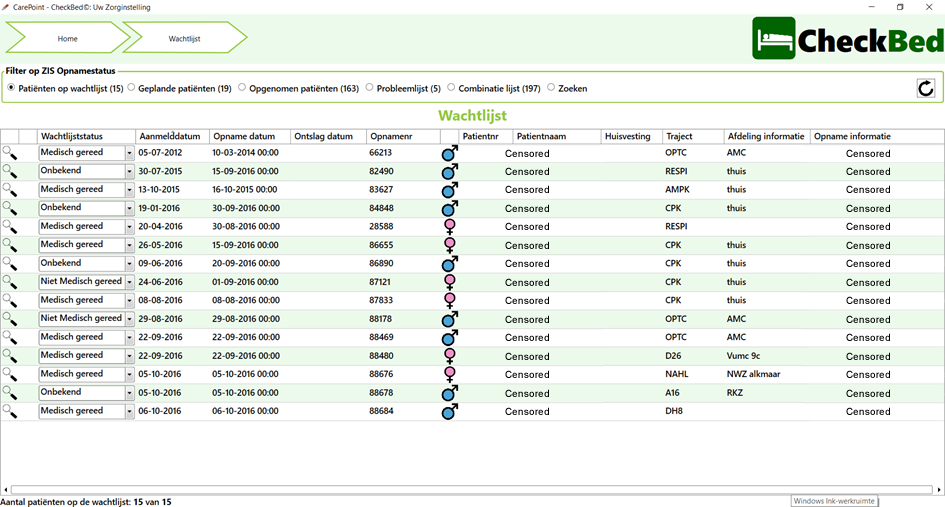Open magnifier details for admission 88678
Viewport: 945px width, 507px height.
click(10, 392)
